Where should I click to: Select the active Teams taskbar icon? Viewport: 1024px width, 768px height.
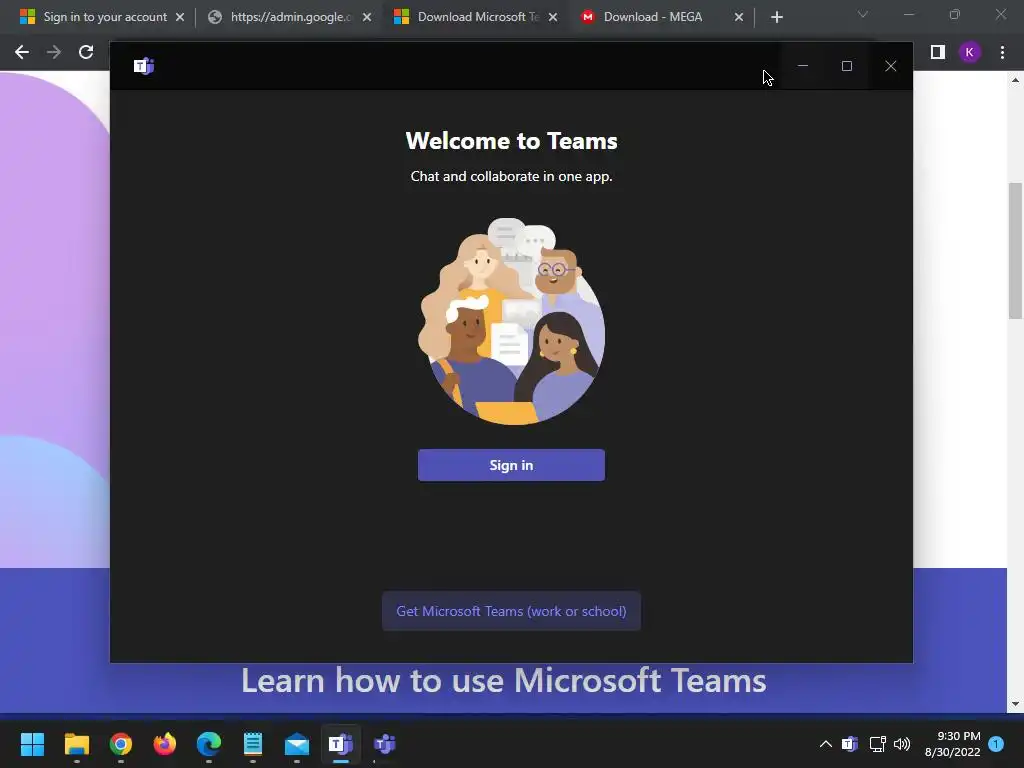(x=341, y=744)
